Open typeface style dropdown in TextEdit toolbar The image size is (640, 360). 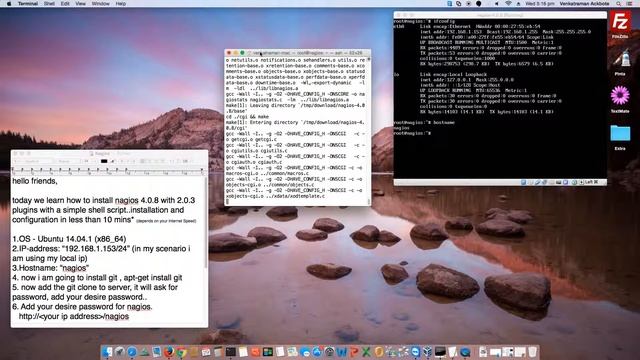click(68, 161)
